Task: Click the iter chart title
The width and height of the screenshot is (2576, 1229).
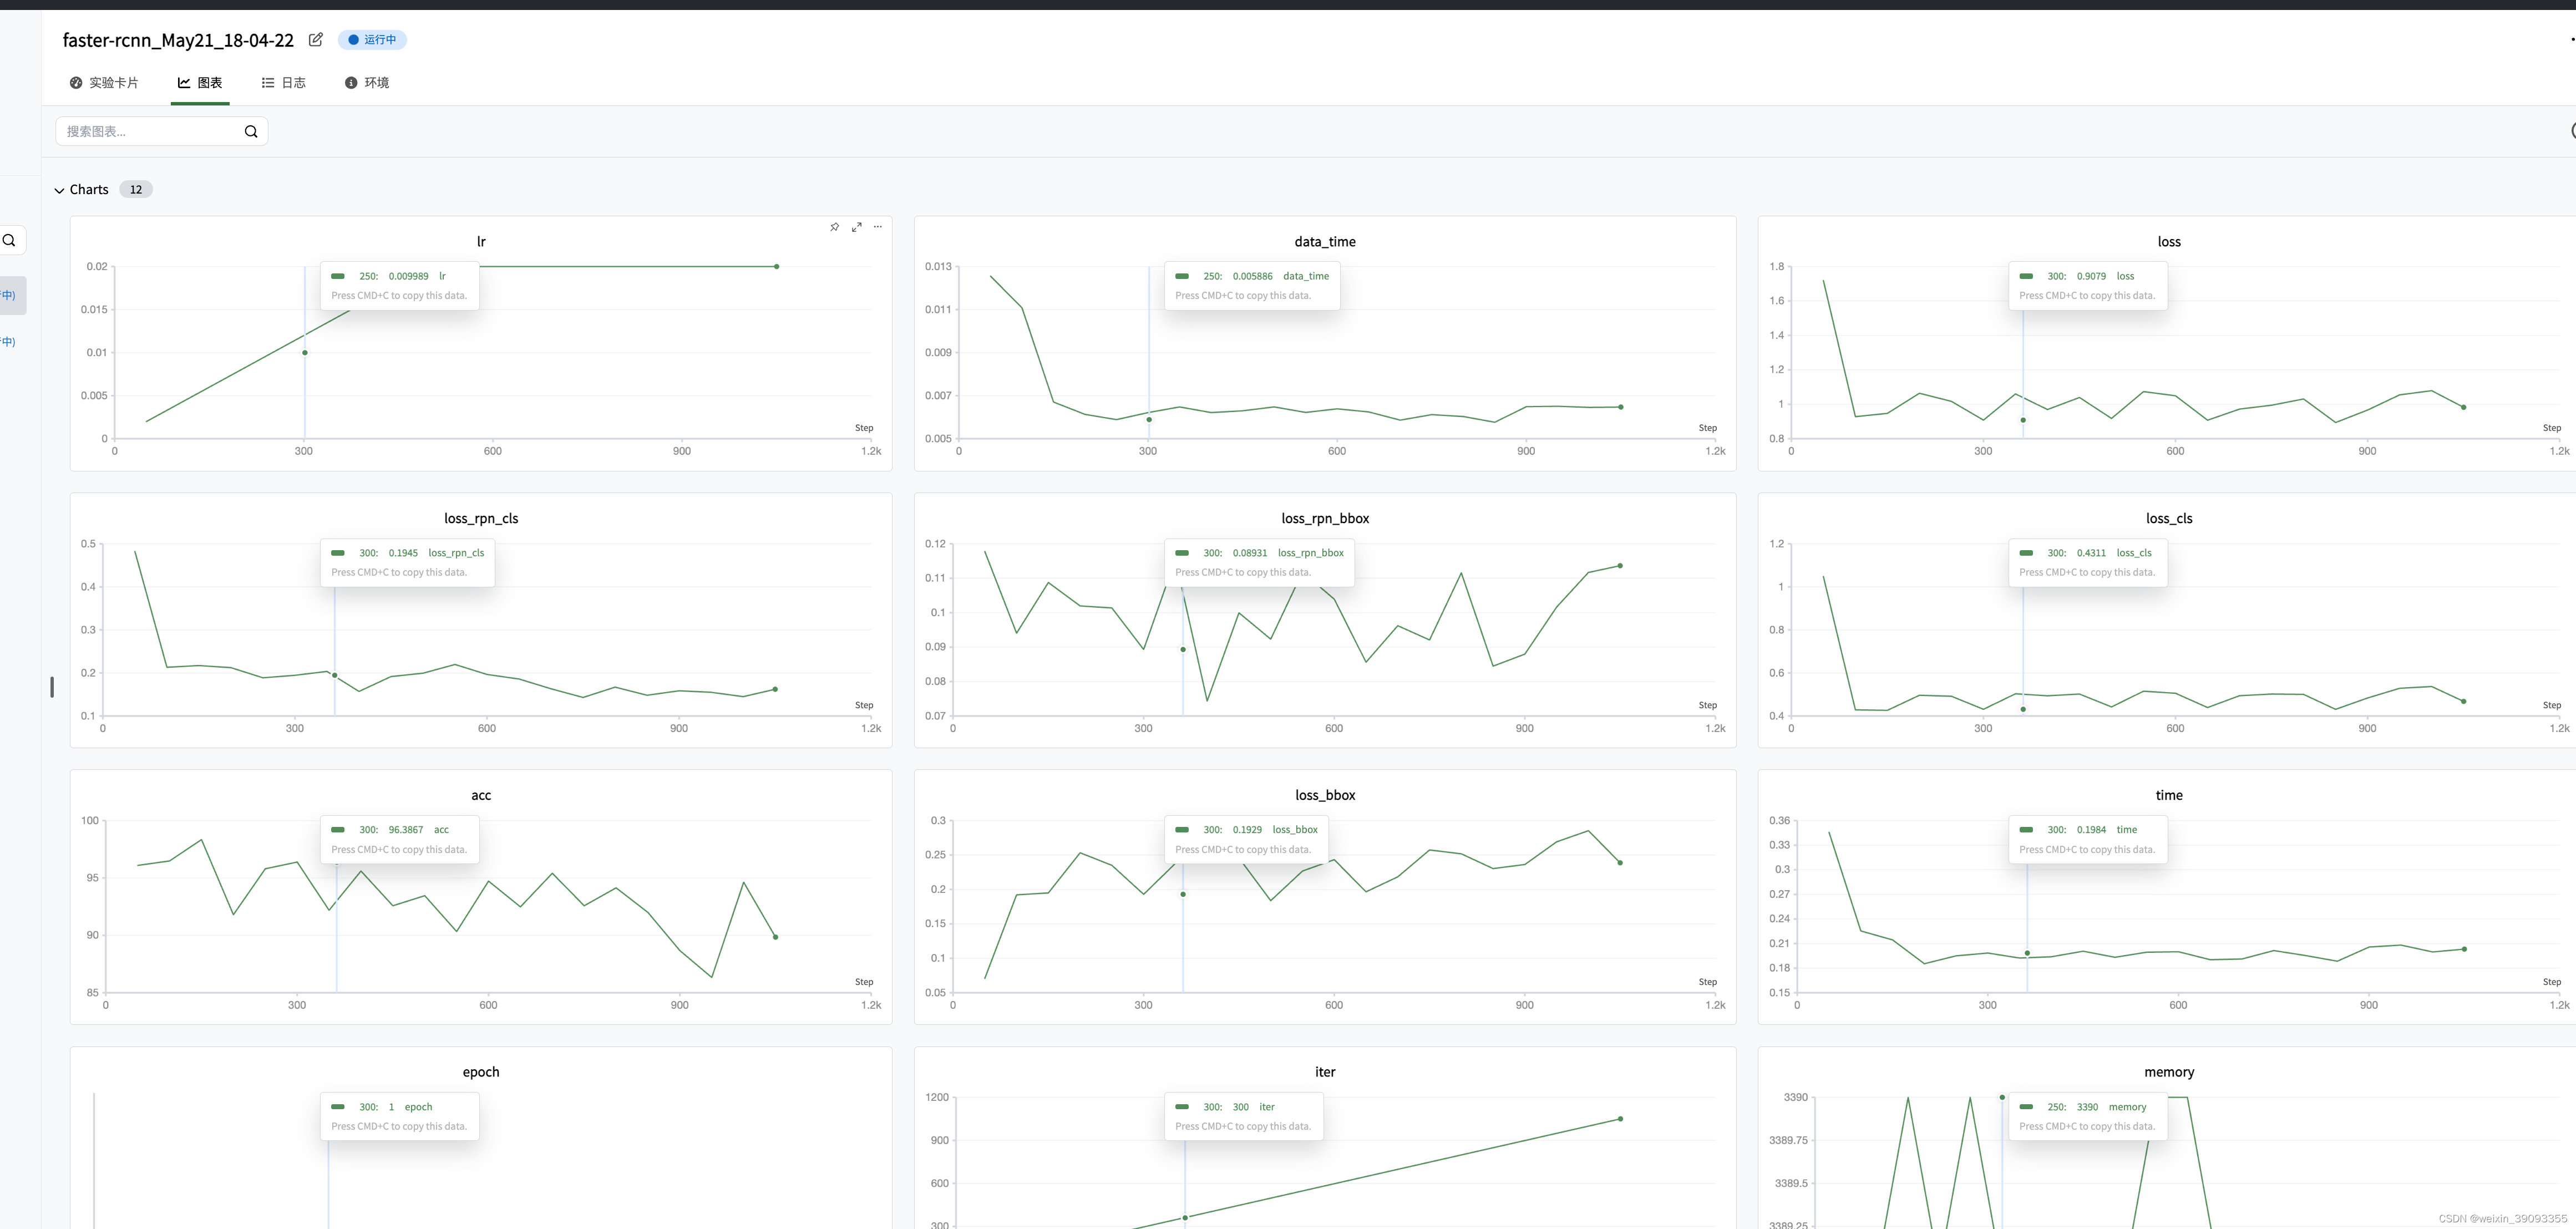Action: (1325, 1072)
